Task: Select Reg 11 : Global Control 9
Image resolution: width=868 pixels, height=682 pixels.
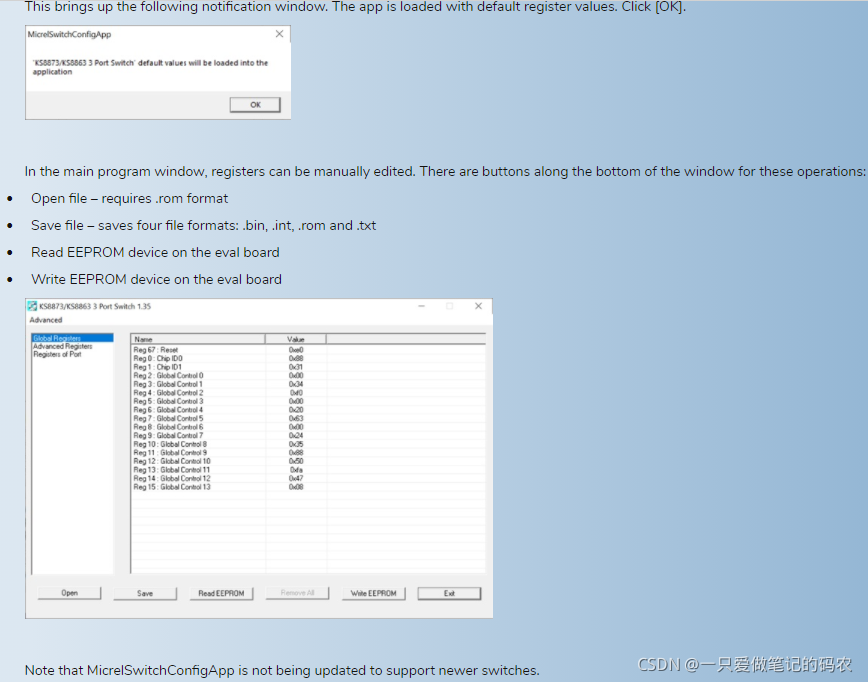Action: pos(308,453)
